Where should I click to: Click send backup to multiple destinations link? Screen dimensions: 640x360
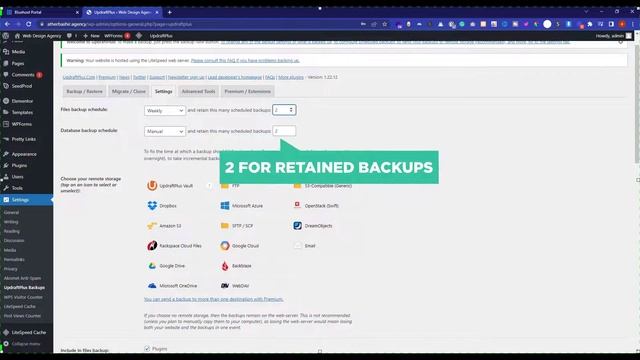point(213,299)
